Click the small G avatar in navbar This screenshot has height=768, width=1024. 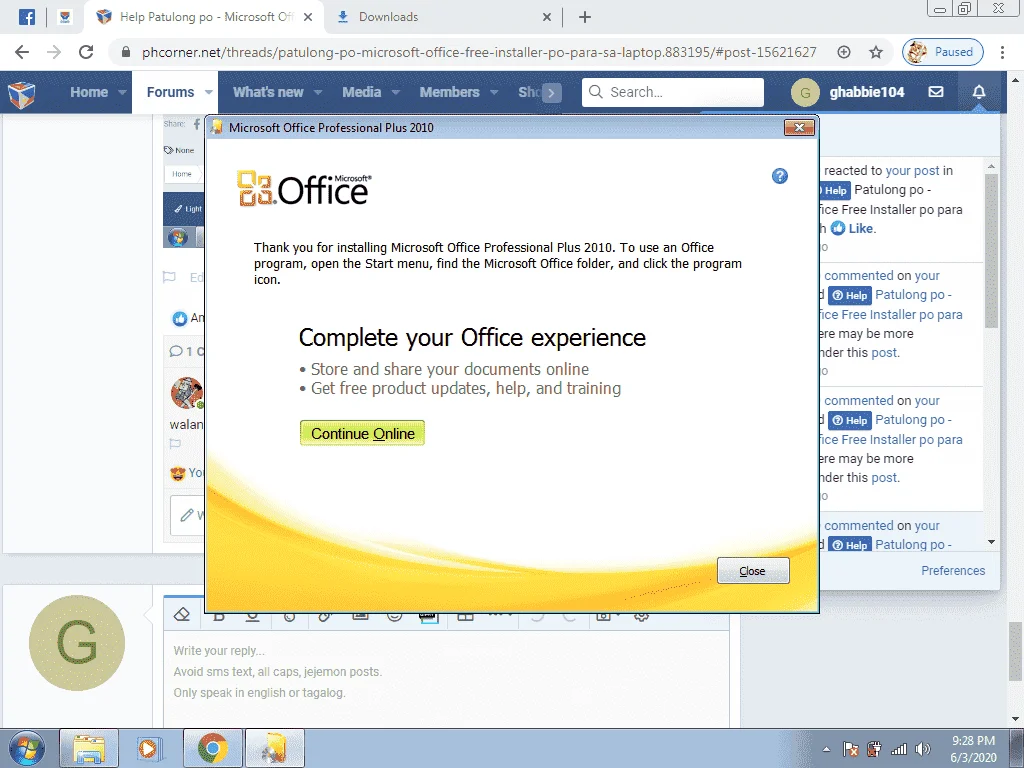click(x=805, y=93)
